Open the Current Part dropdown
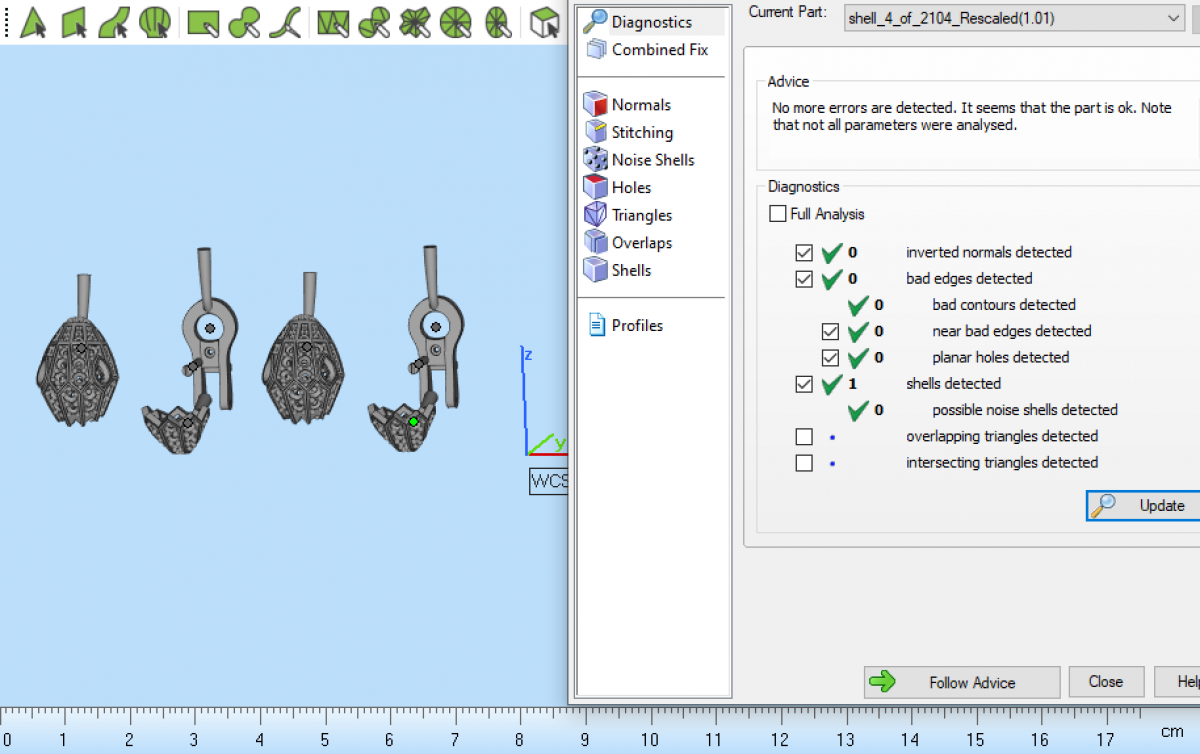The height and width of the screenshot is (754, 1200). [1173, 18]
